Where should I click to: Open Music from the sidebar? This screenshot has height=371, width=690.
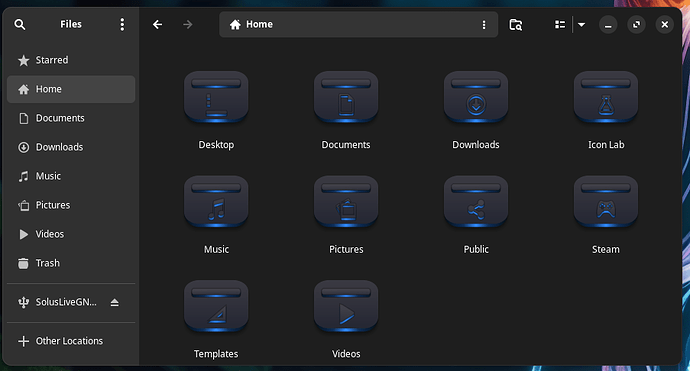(71, 176)
